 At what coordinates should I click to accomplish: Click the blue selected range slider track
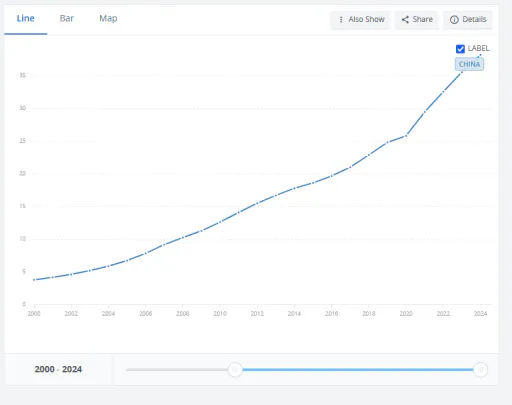click(358, 369)
